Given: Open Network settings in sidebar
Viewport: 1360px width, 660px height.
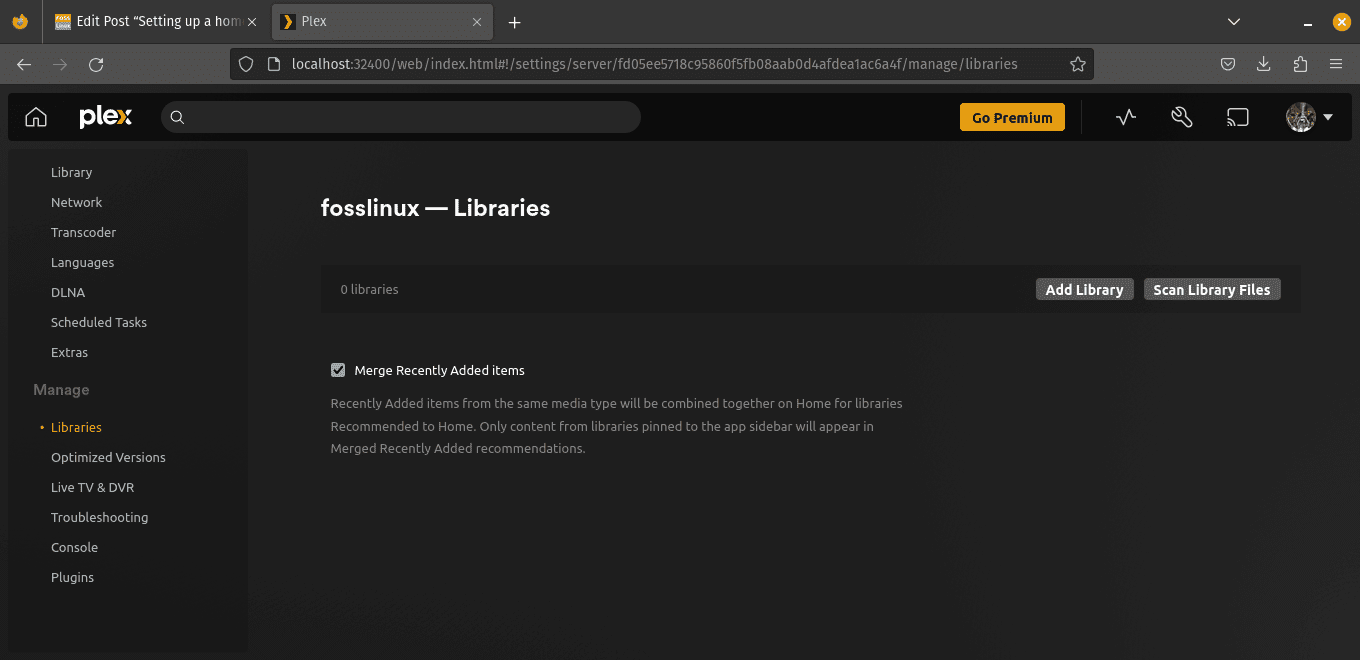Looking at the screenshot, I should [76, 202].
